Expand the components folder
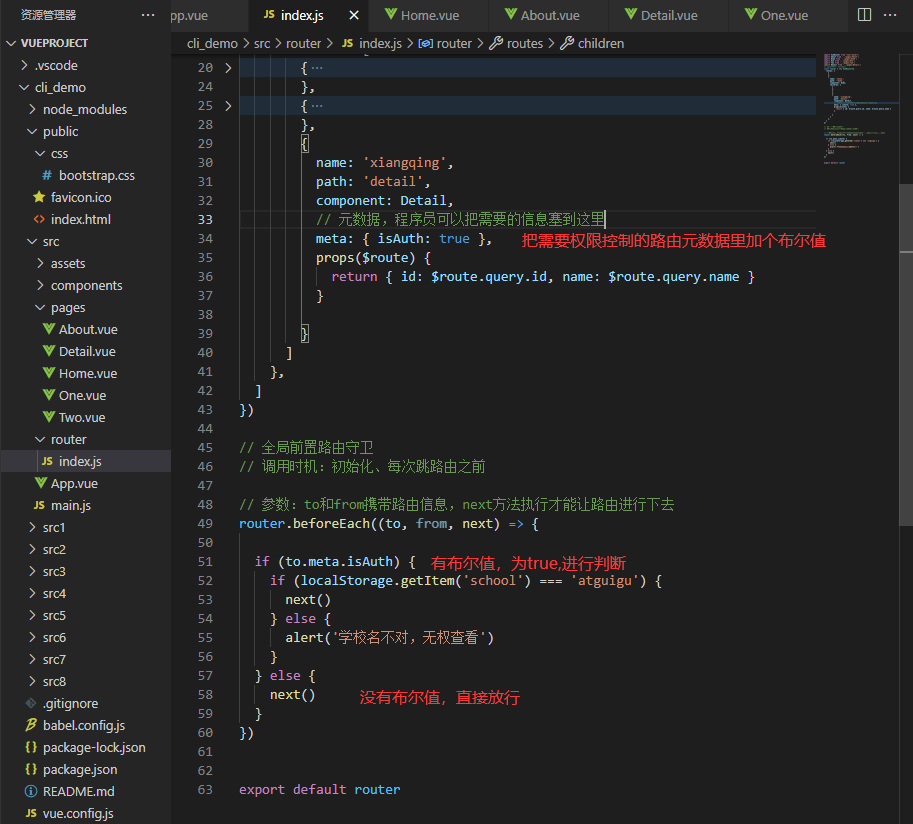This screenshot has height=824, width=913. tap(86, 285)
